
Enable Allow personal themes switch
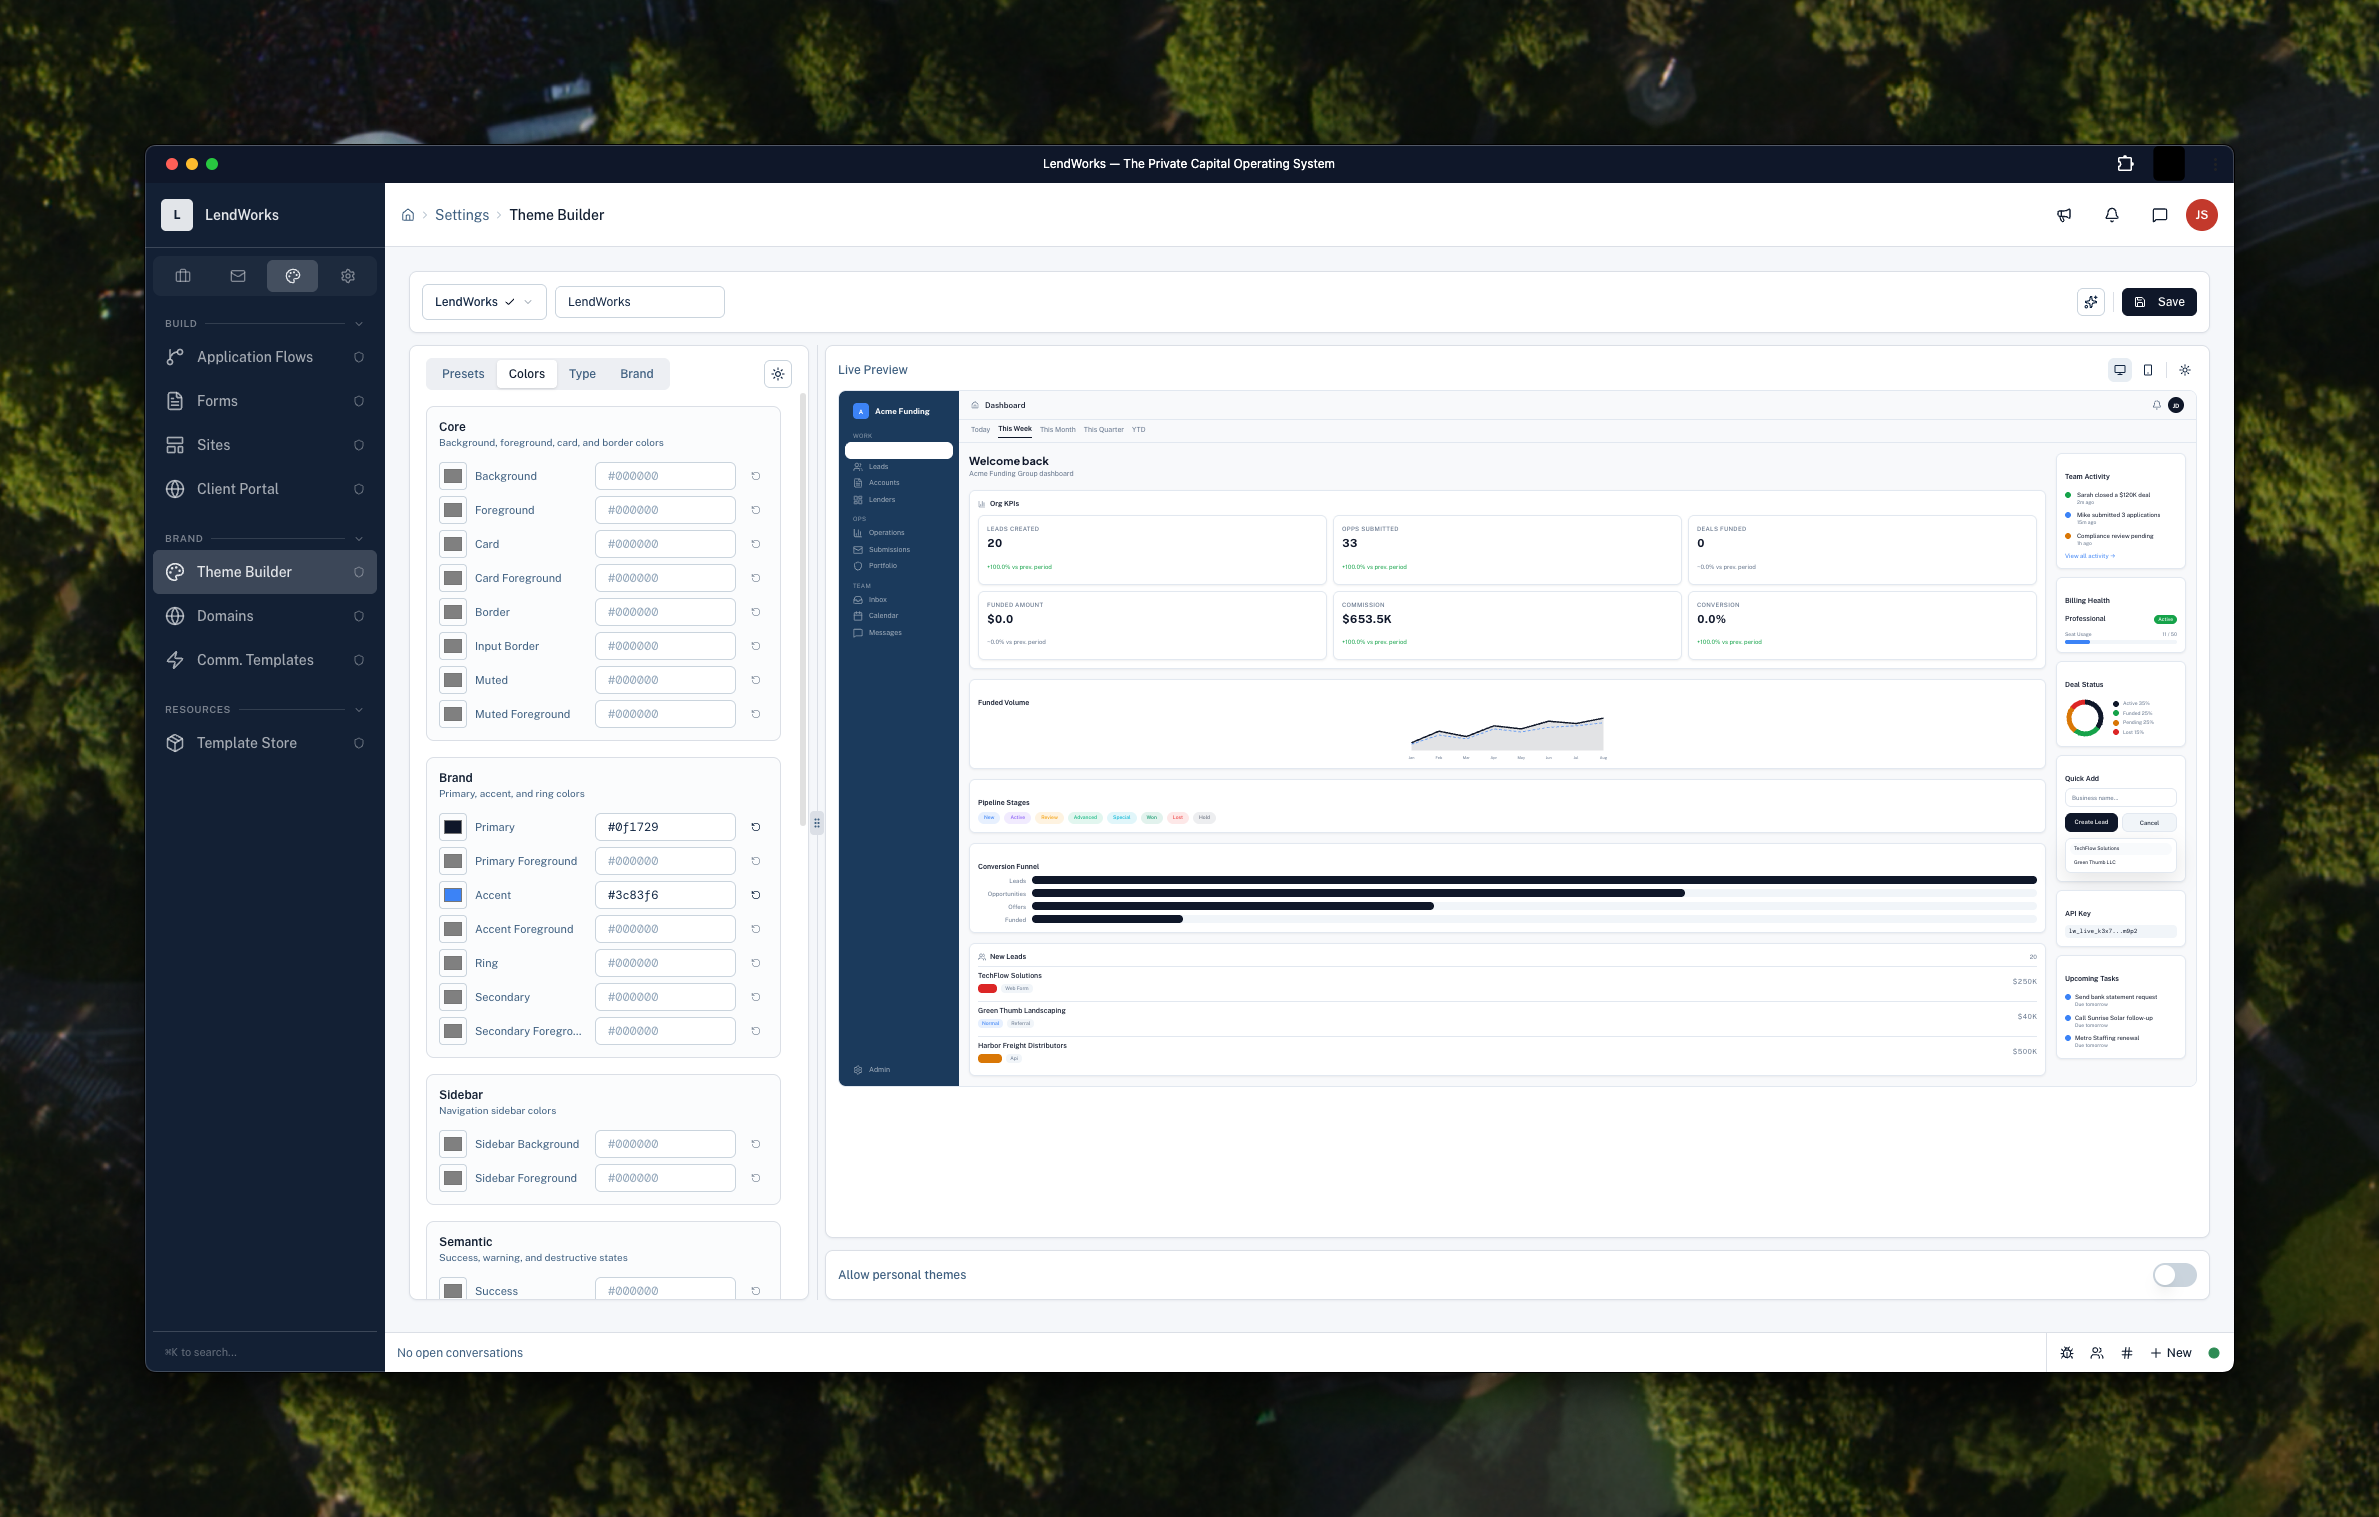pos(2174,1275)
